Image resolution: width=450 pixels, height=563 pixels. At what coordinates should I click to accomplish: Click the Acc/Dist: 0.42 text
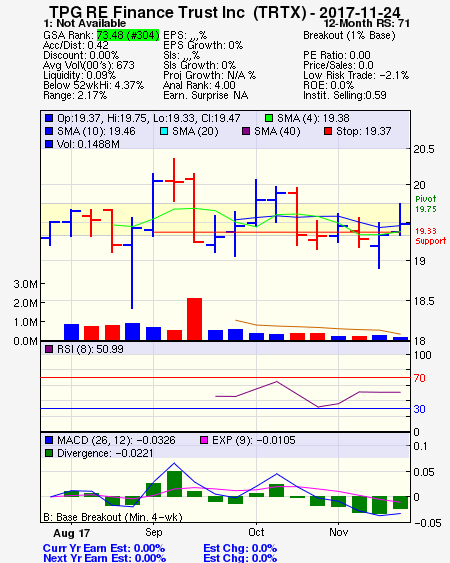click(x=76, y=45)
